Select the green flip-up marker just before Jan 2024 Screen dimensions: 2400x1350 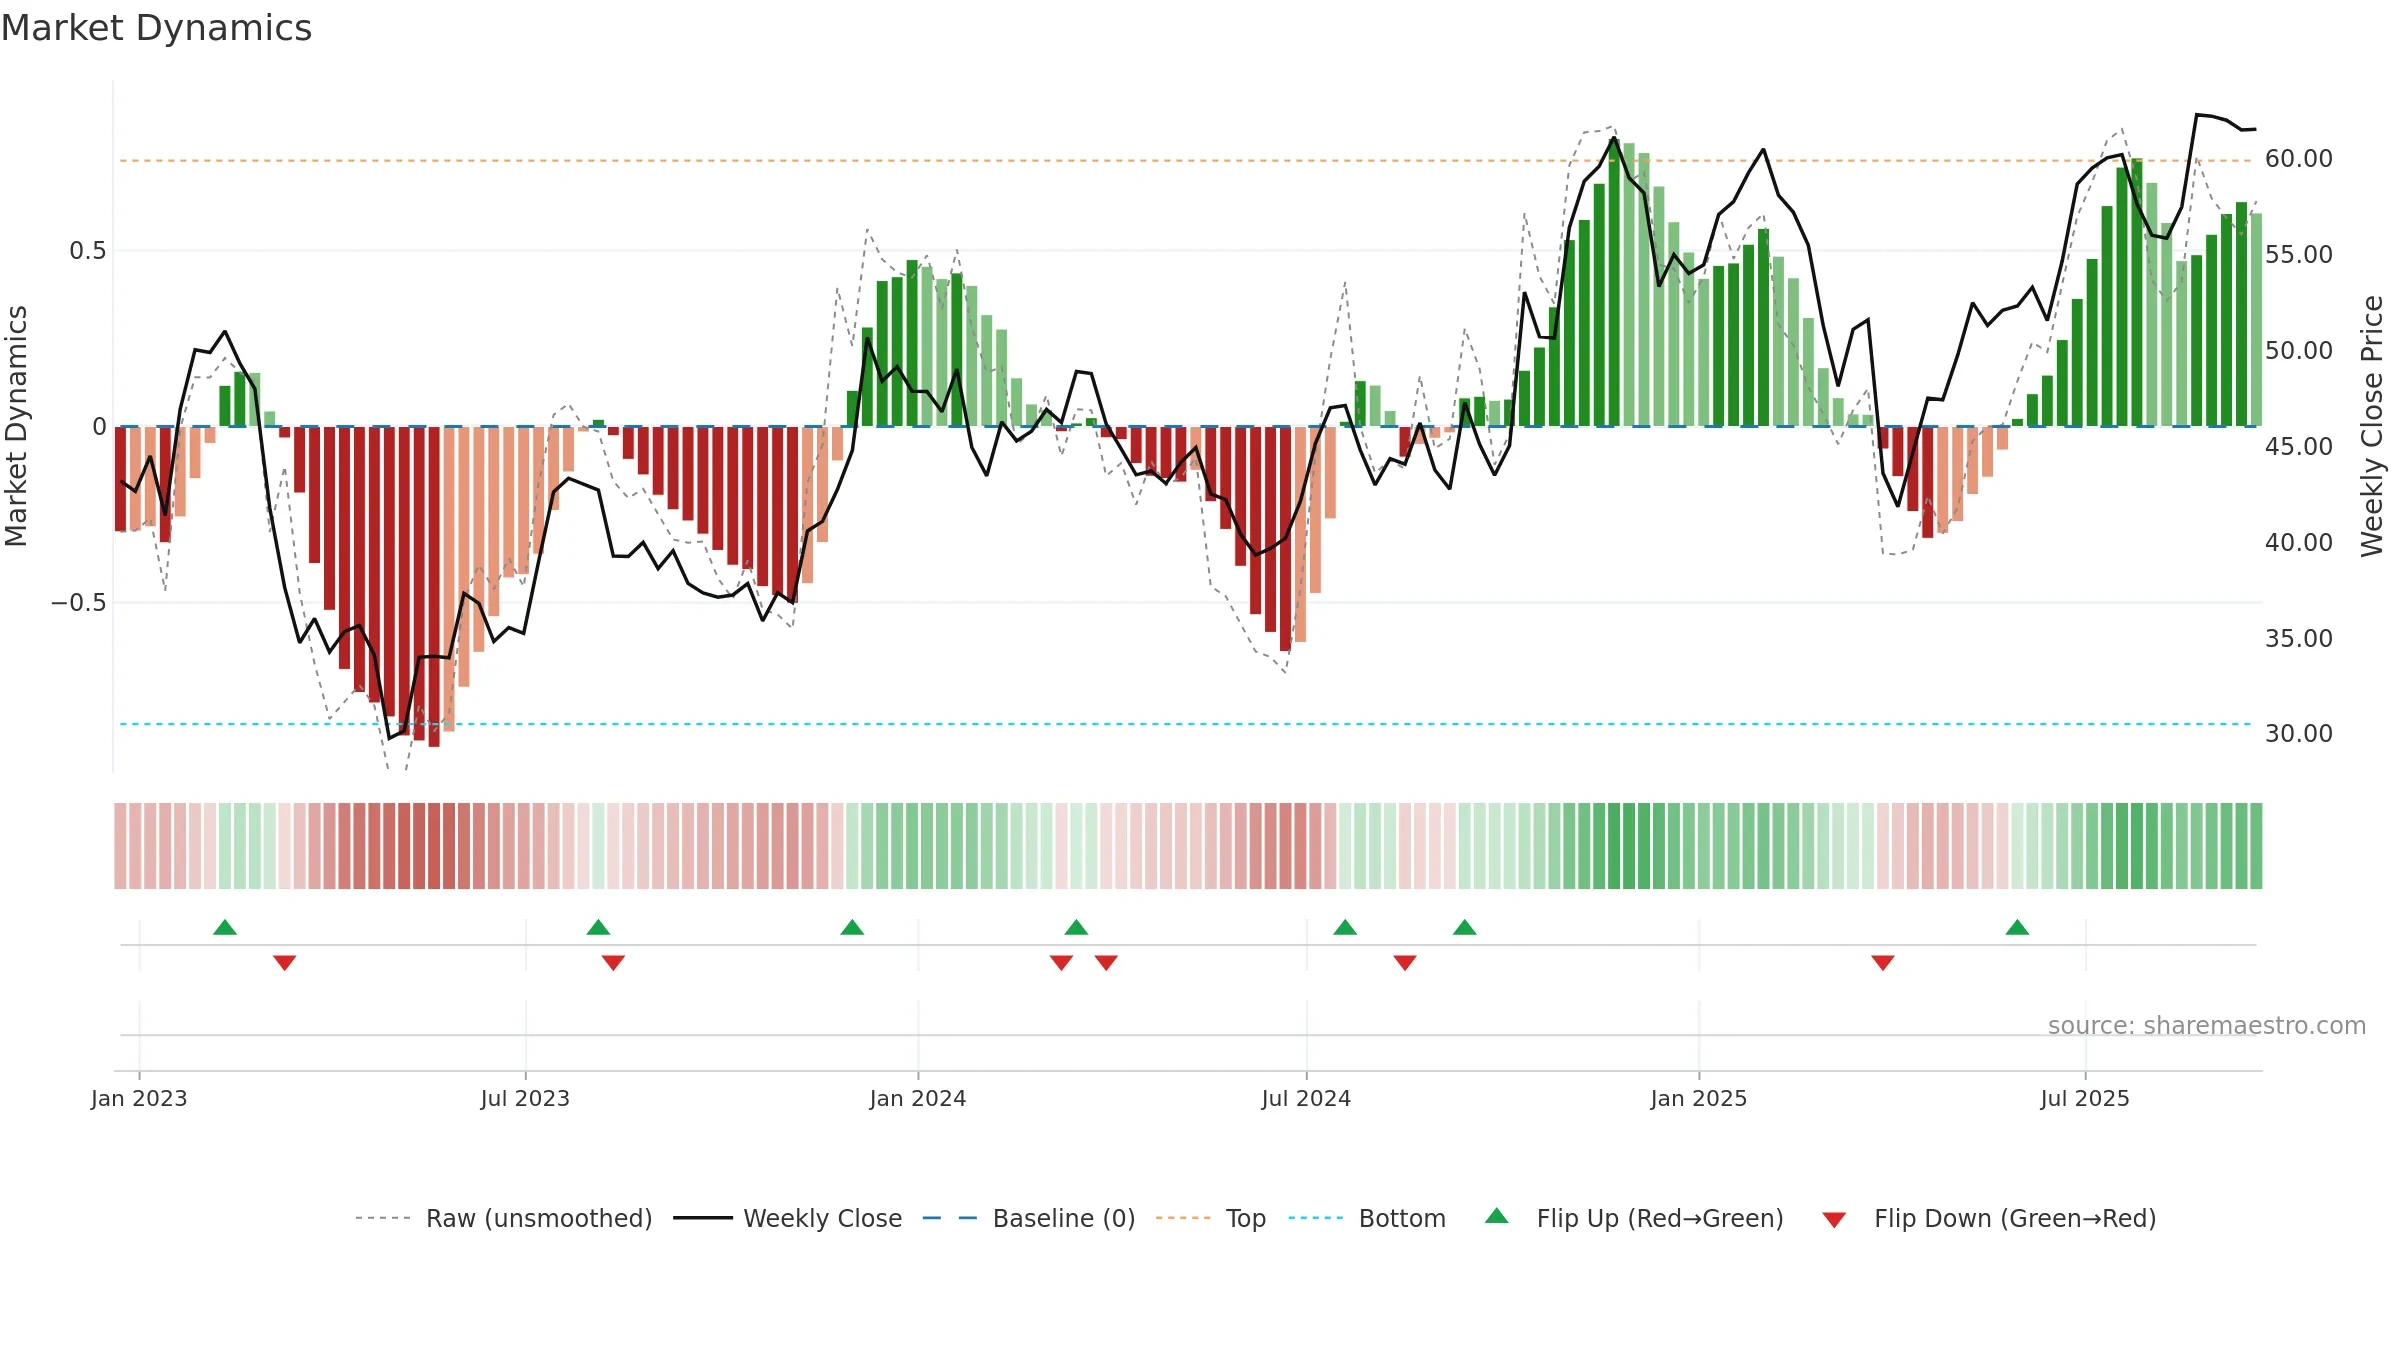[x=852, y=927]
